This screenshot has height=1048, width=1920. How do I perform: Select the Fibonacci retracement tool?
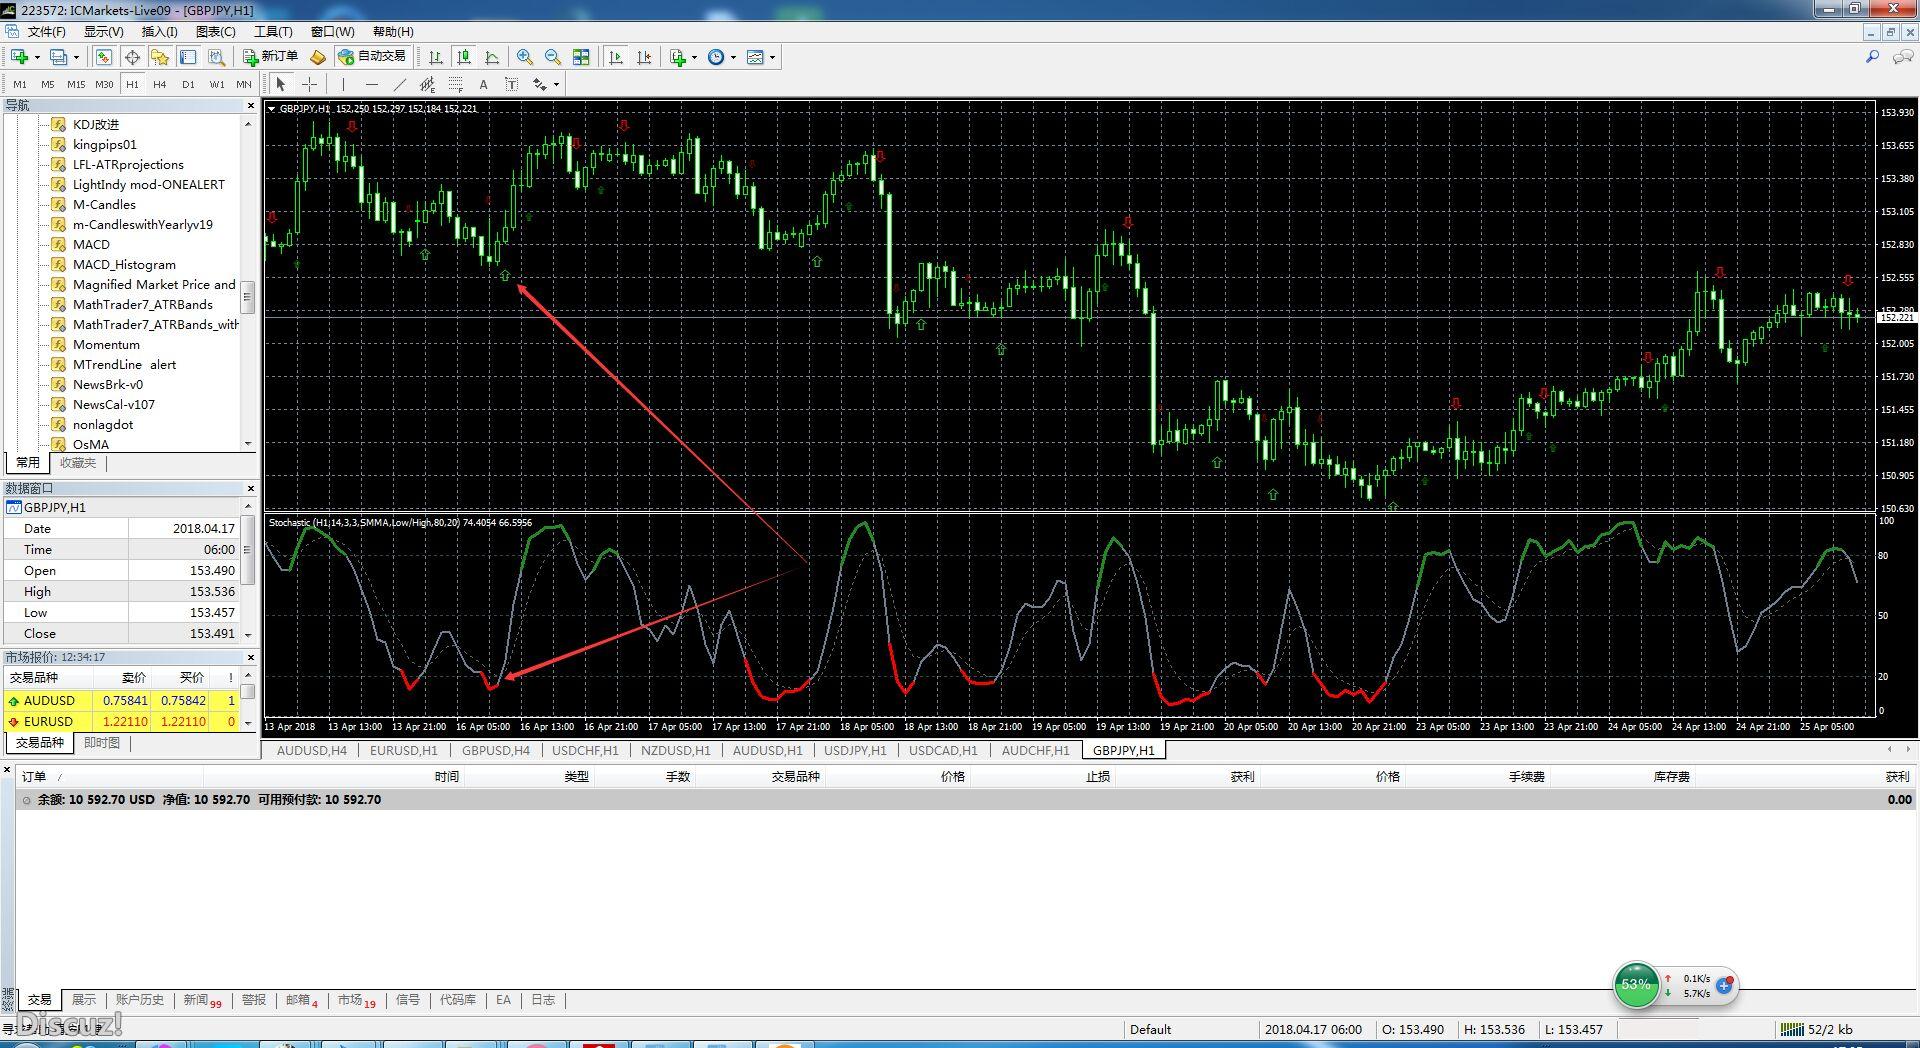(x=456, y=84)
